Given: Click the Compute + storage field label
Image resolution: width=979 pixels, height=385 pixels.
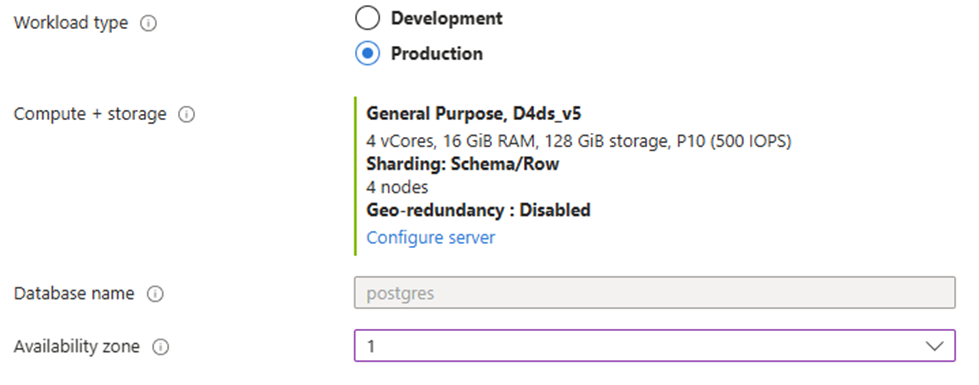Looking at the screenshot, I should coord(90,115).
